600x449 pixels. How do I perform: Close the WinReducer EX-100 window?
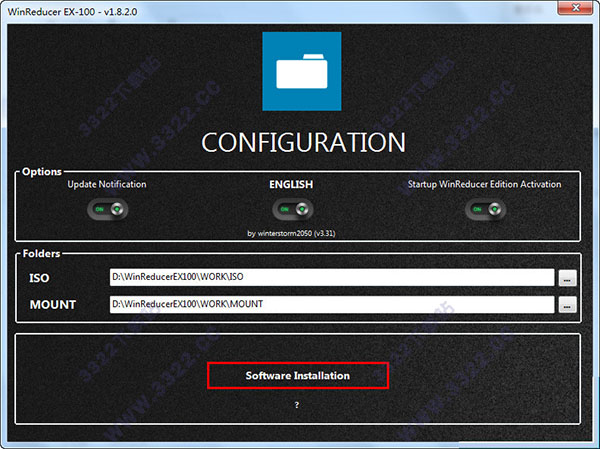coord(575,8)
